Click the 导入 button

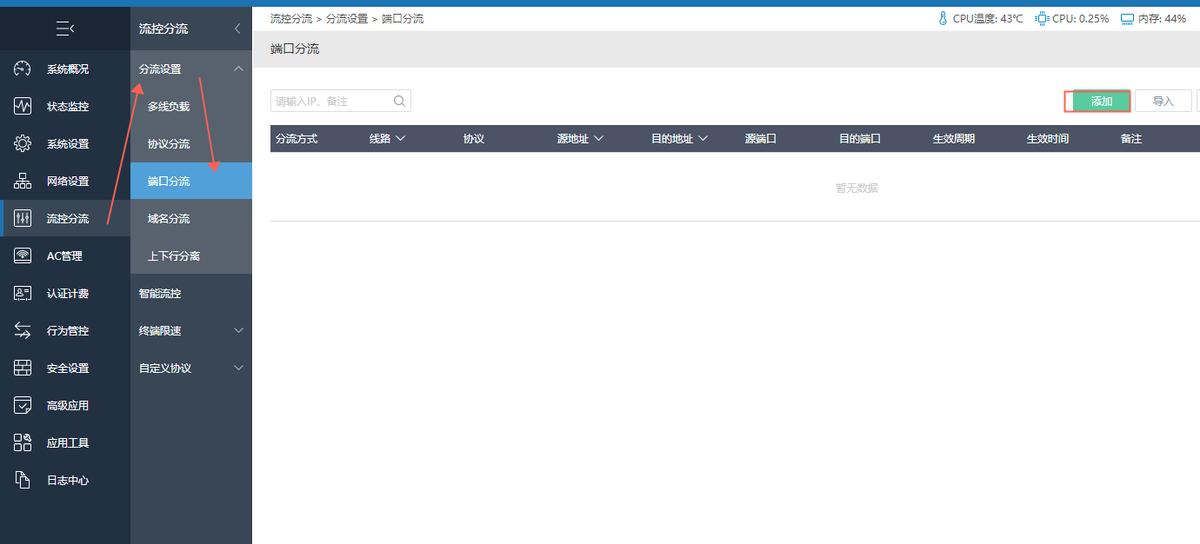click(x=1163, y=101)
